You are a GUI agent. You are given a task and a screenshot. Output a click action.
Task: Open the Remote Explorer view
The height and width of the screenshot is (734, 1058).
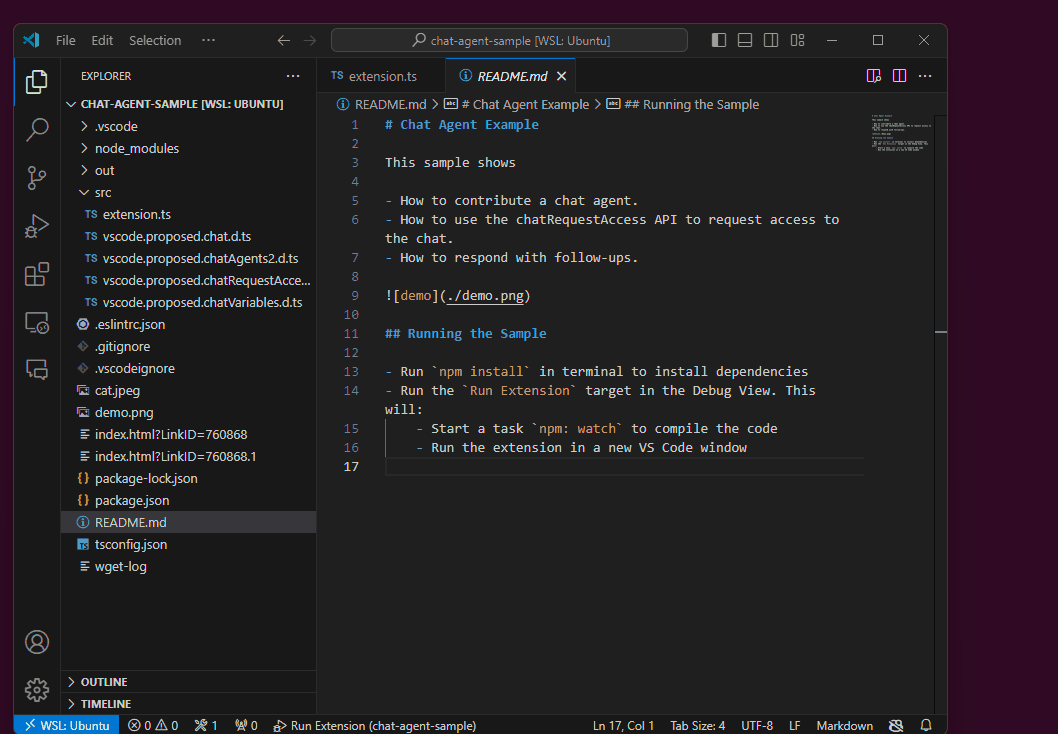pos(37,323)
